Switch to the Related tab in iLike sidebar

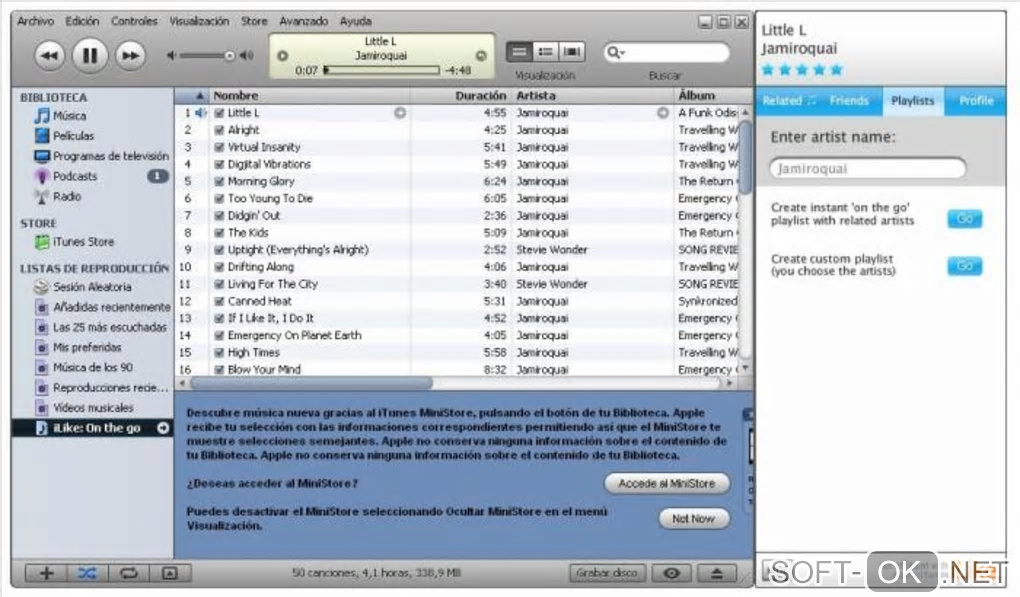(787, 101)
